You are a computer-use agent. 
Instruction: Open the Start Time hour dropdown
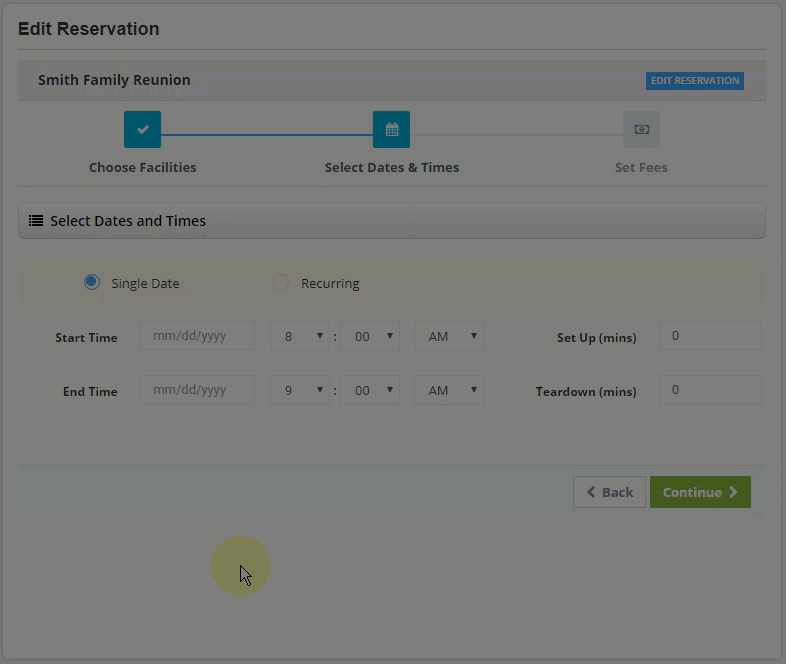coord(300,336)
